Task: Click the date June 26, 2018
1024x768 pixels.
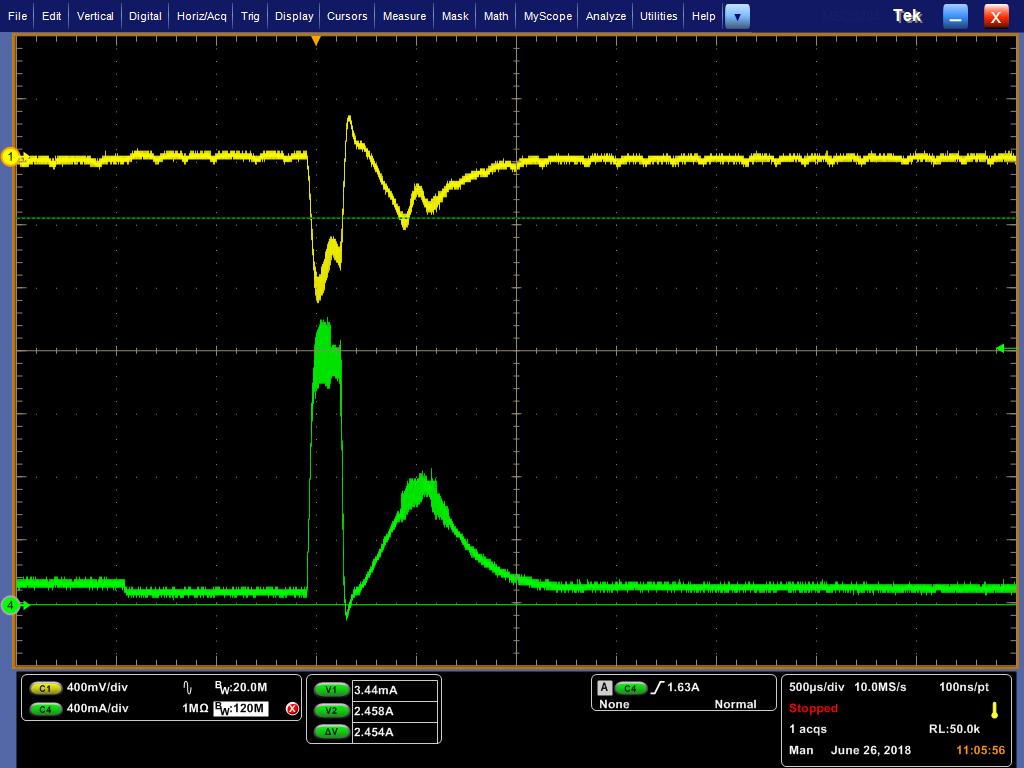Action: click(x=871, y=750)
